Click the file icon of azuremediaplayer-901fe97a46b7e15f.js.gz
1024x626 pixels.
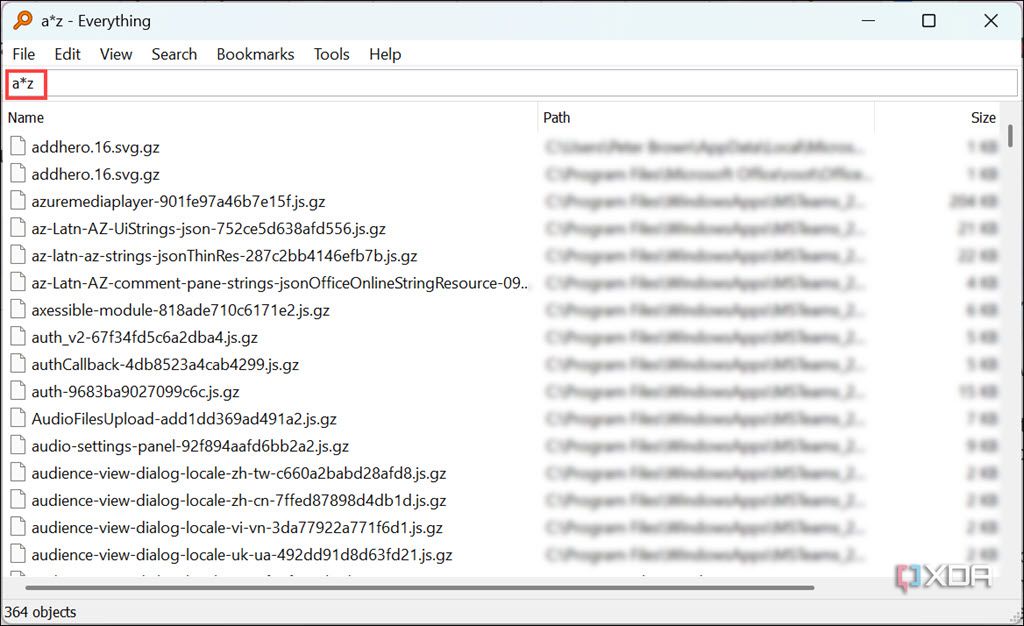click(18, 201)
